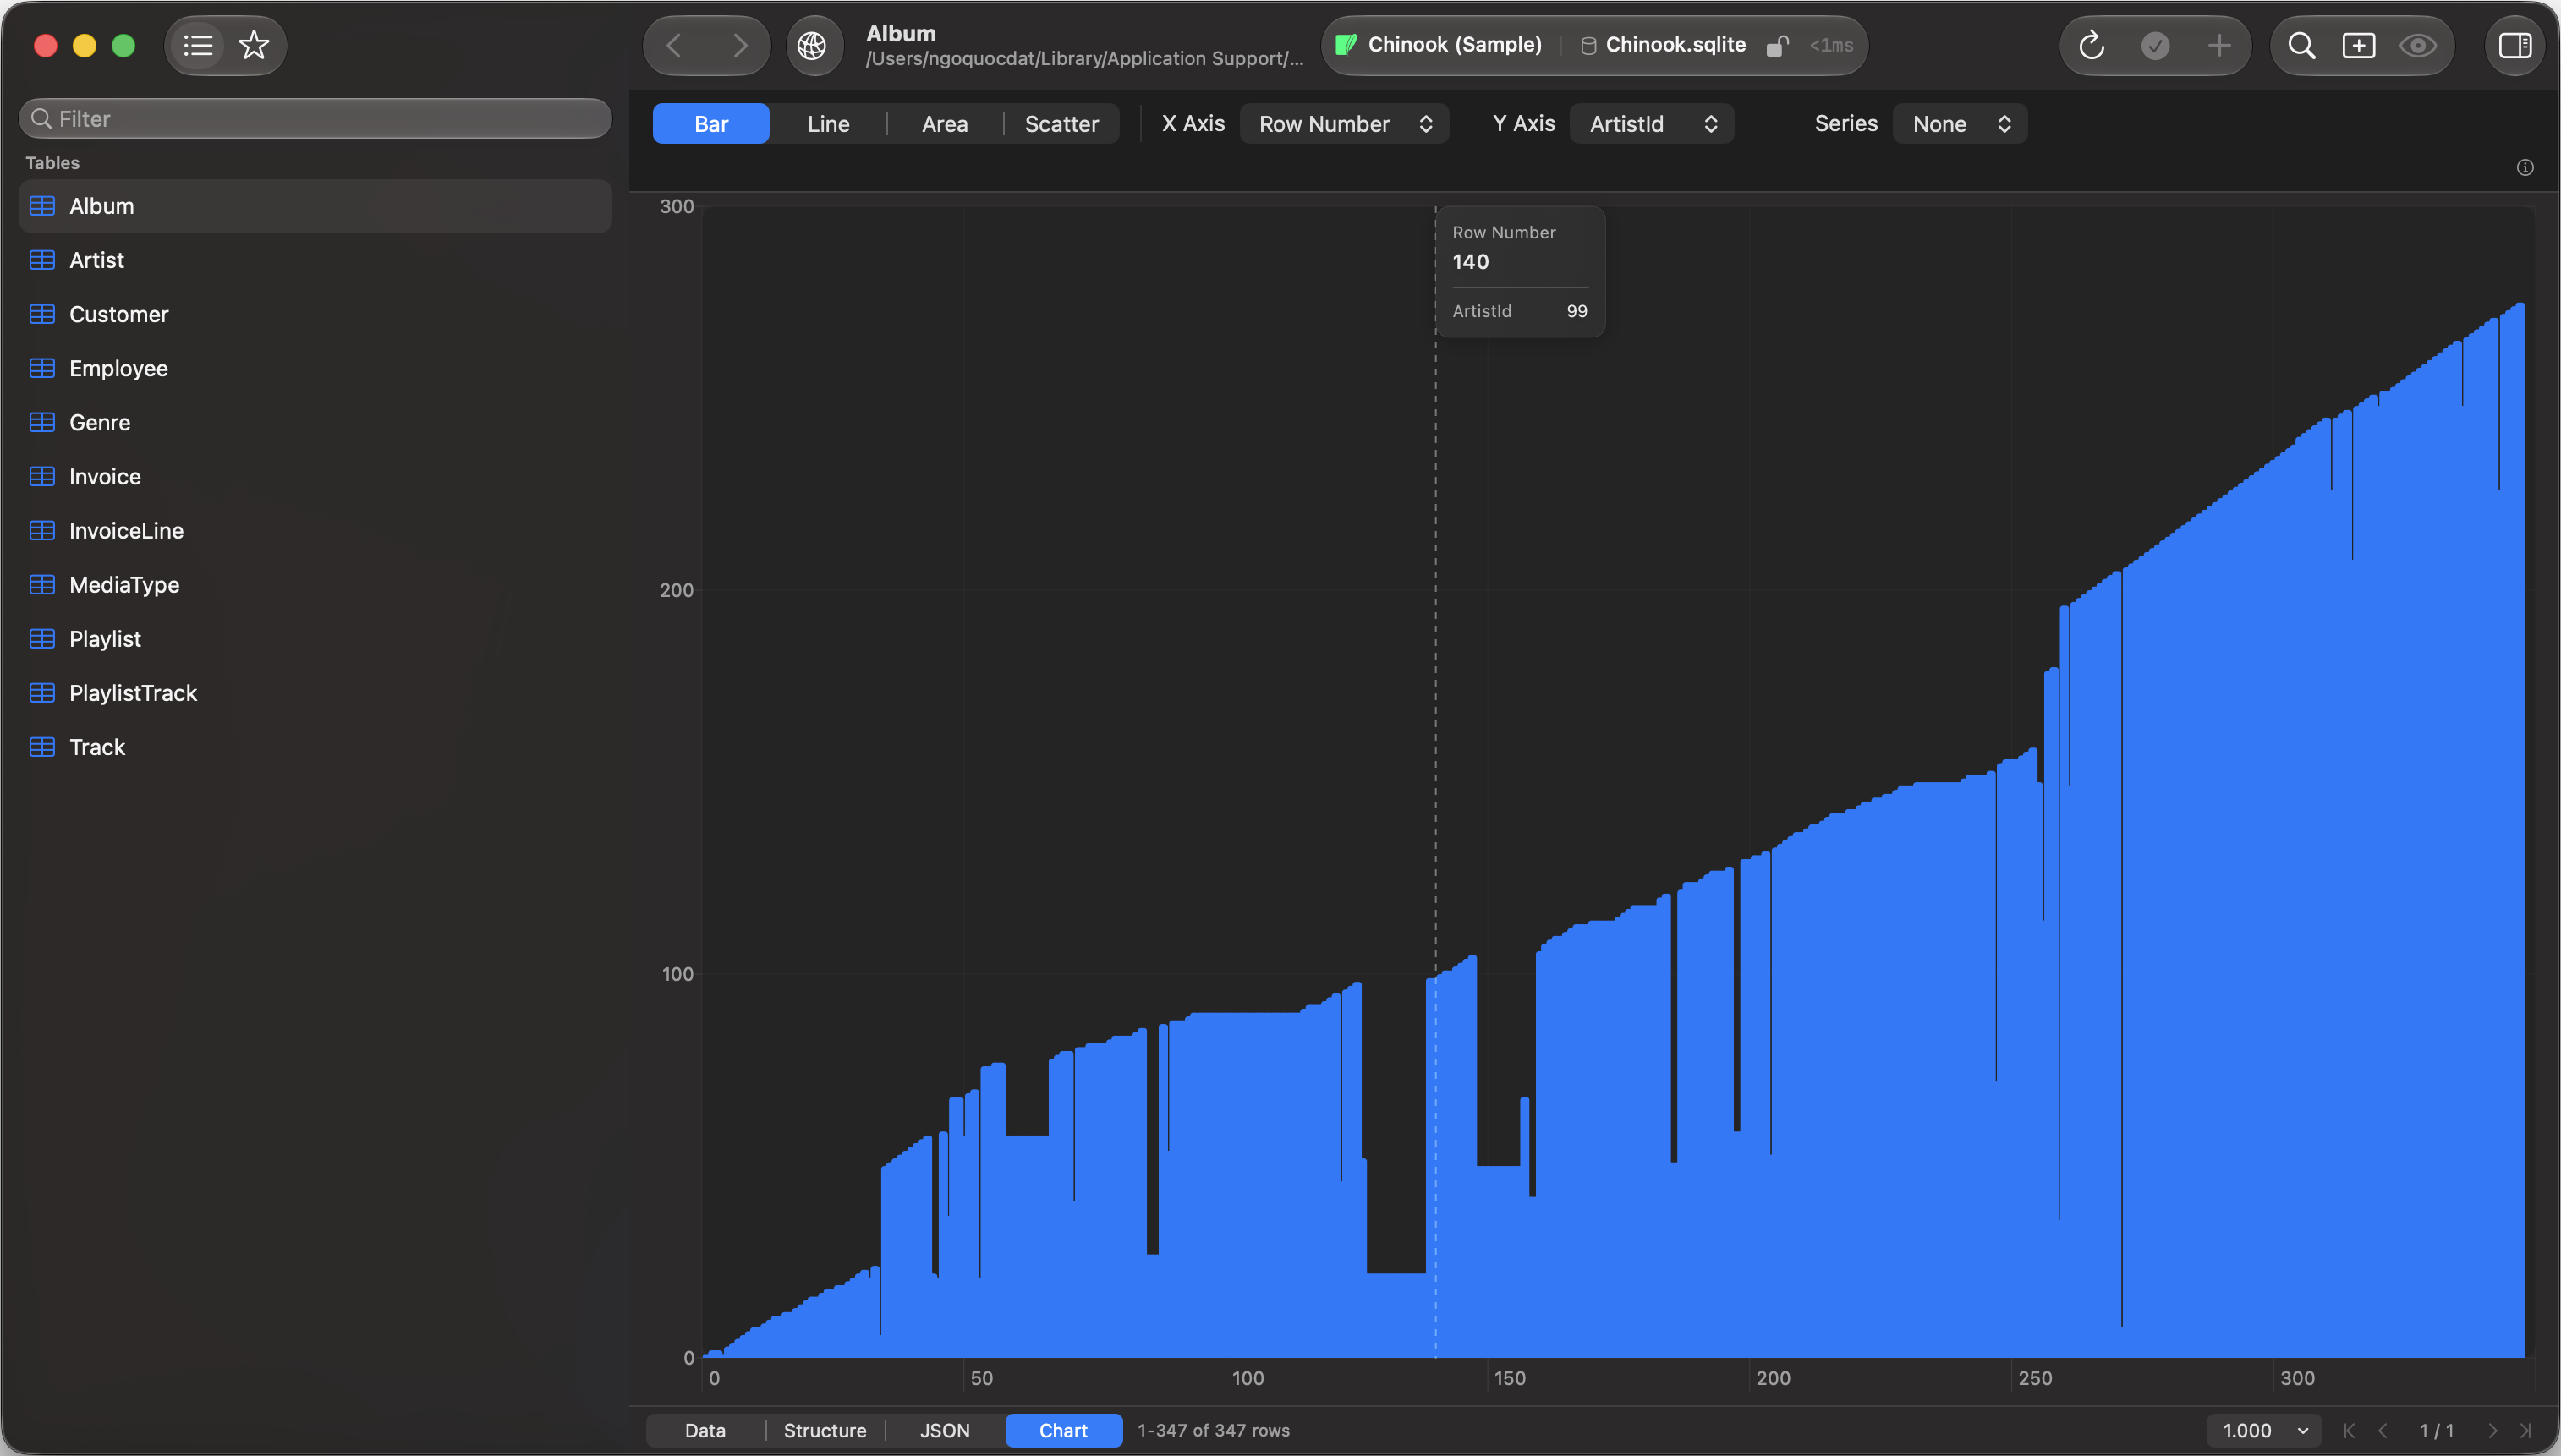
Task: Open Y Axis ArtistId dropdown
Action: [x=1652, y=123]
